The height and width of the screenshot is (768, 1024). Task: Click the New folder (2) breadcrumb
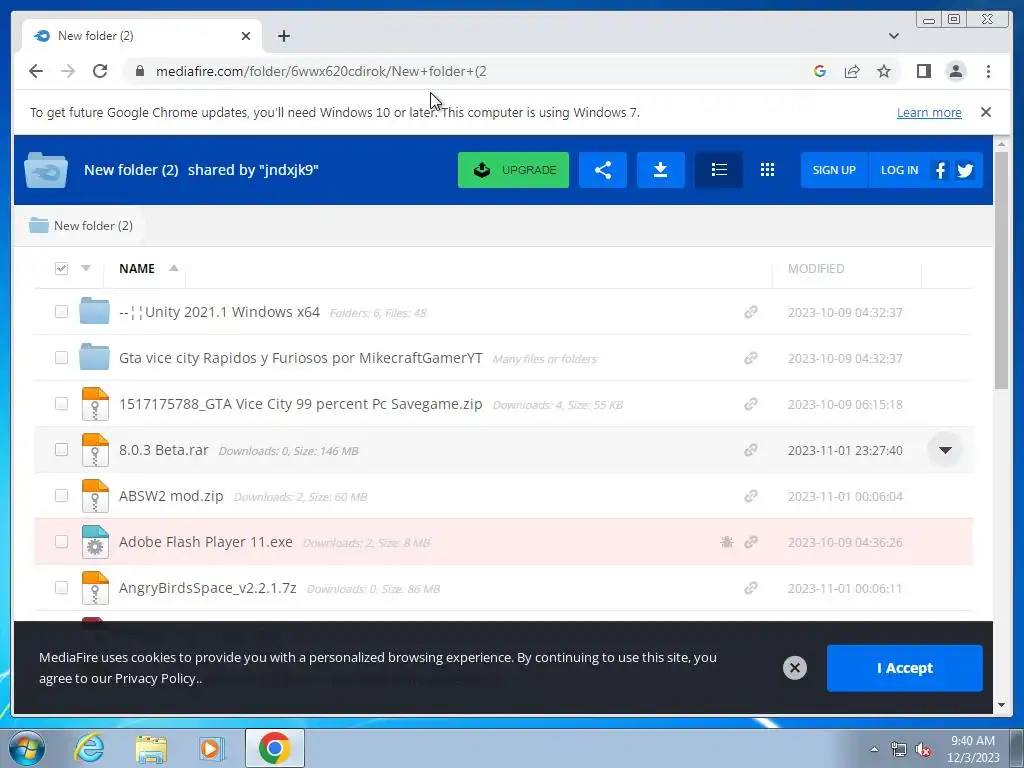click(x=80, y=225)
